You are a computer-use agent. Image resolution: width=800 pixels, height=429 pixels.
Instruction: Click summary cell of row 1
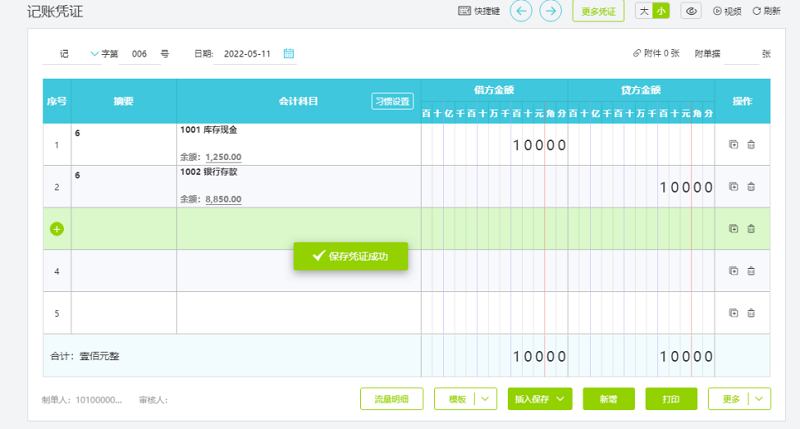tap(123, 144)
